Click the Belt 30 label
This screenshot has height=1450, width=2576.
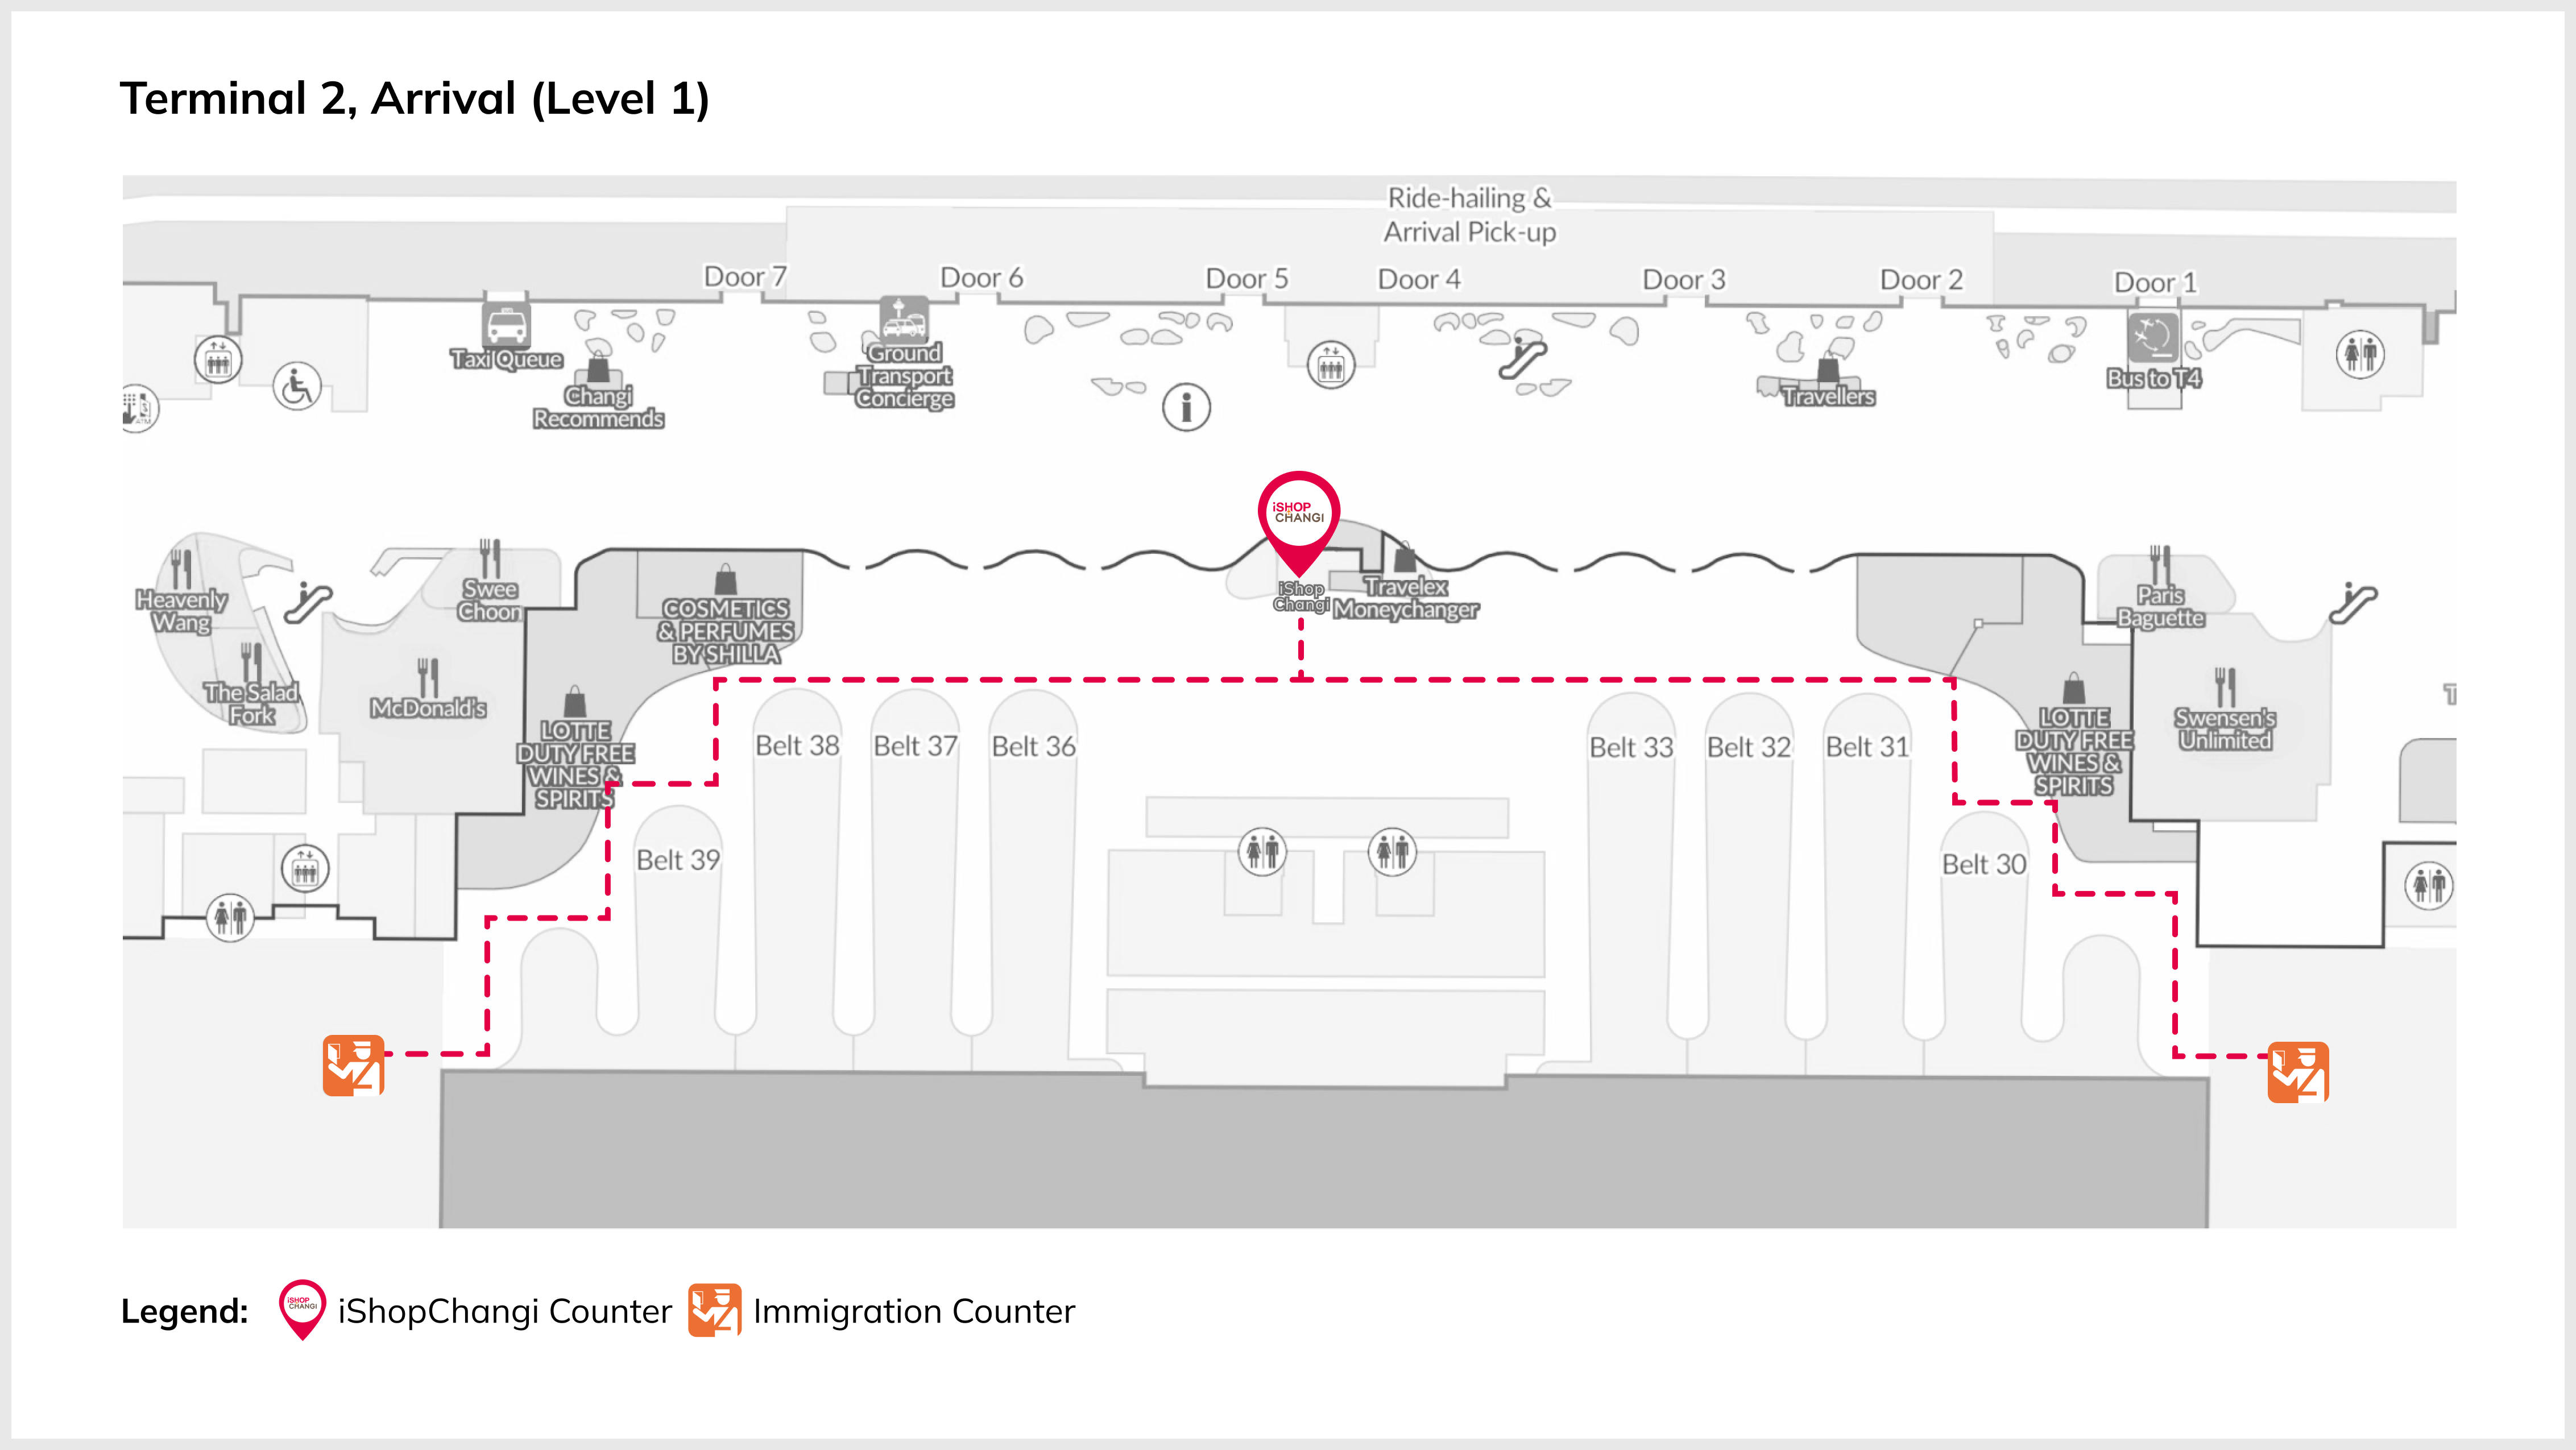[x=1984, y=864]
